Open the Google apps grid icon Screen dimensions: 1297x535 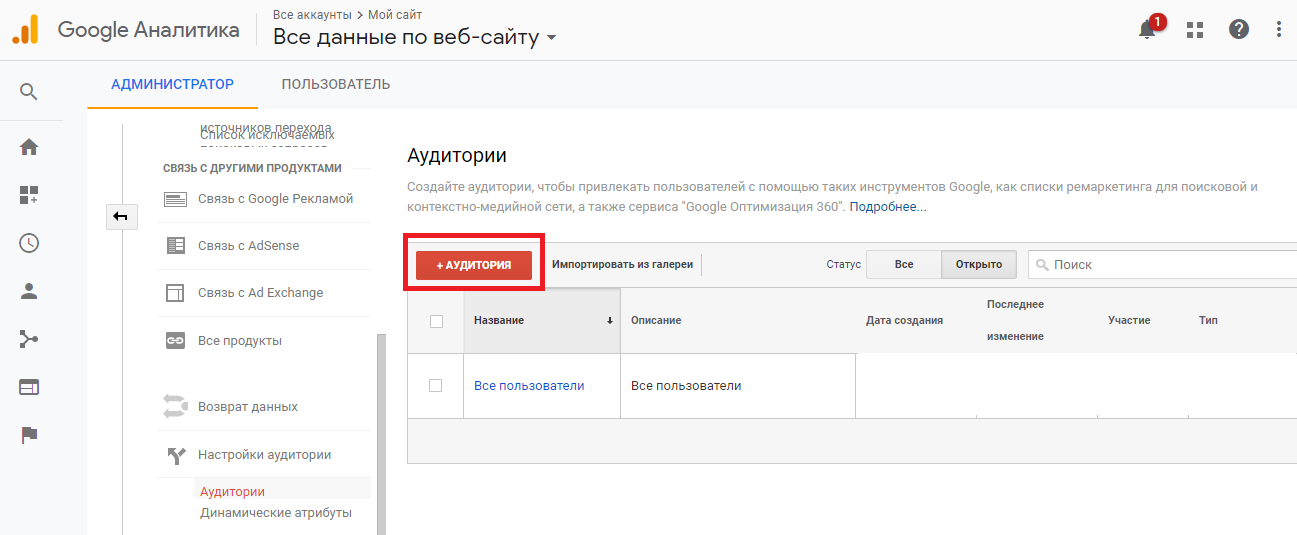(x=1194, y=30)
